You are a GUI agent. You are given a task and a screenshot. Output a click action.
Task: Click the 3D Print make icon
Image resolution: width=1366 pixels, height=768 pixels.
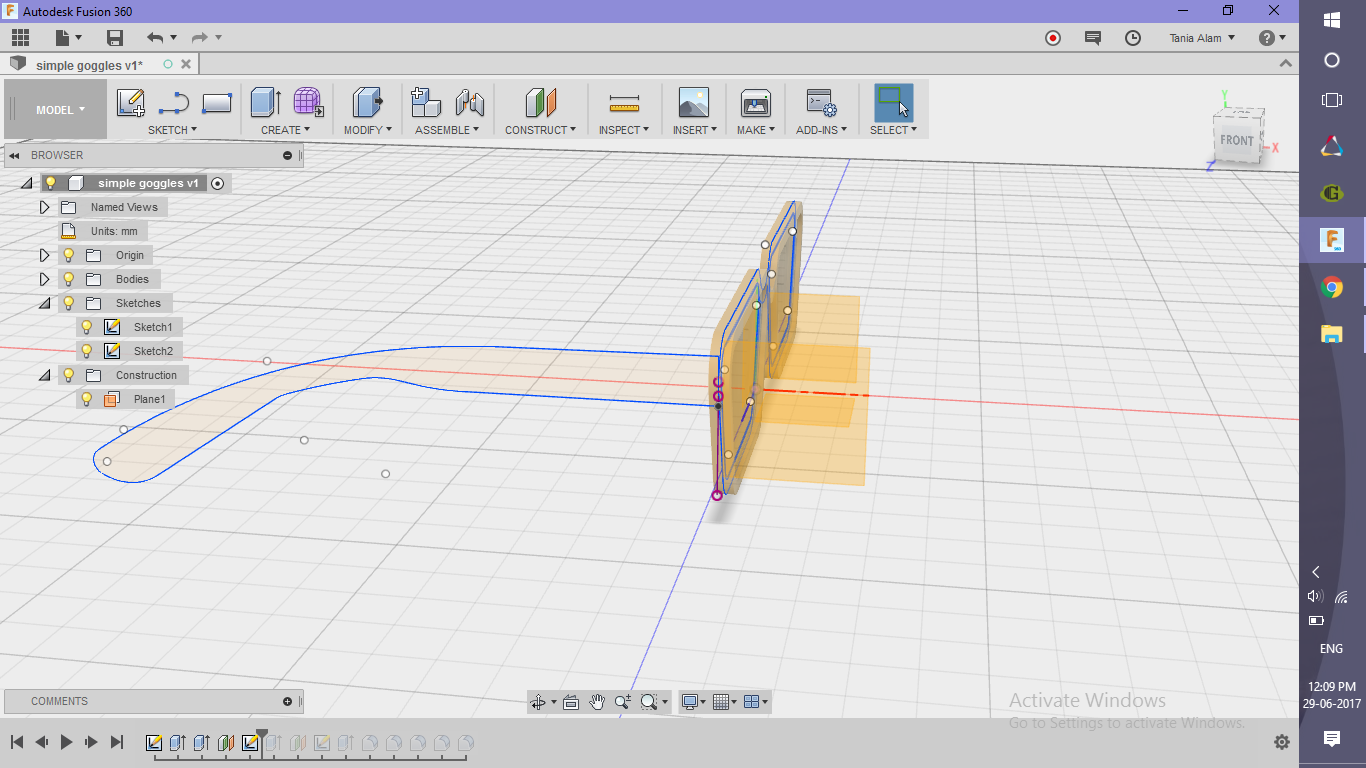(755, 103)
